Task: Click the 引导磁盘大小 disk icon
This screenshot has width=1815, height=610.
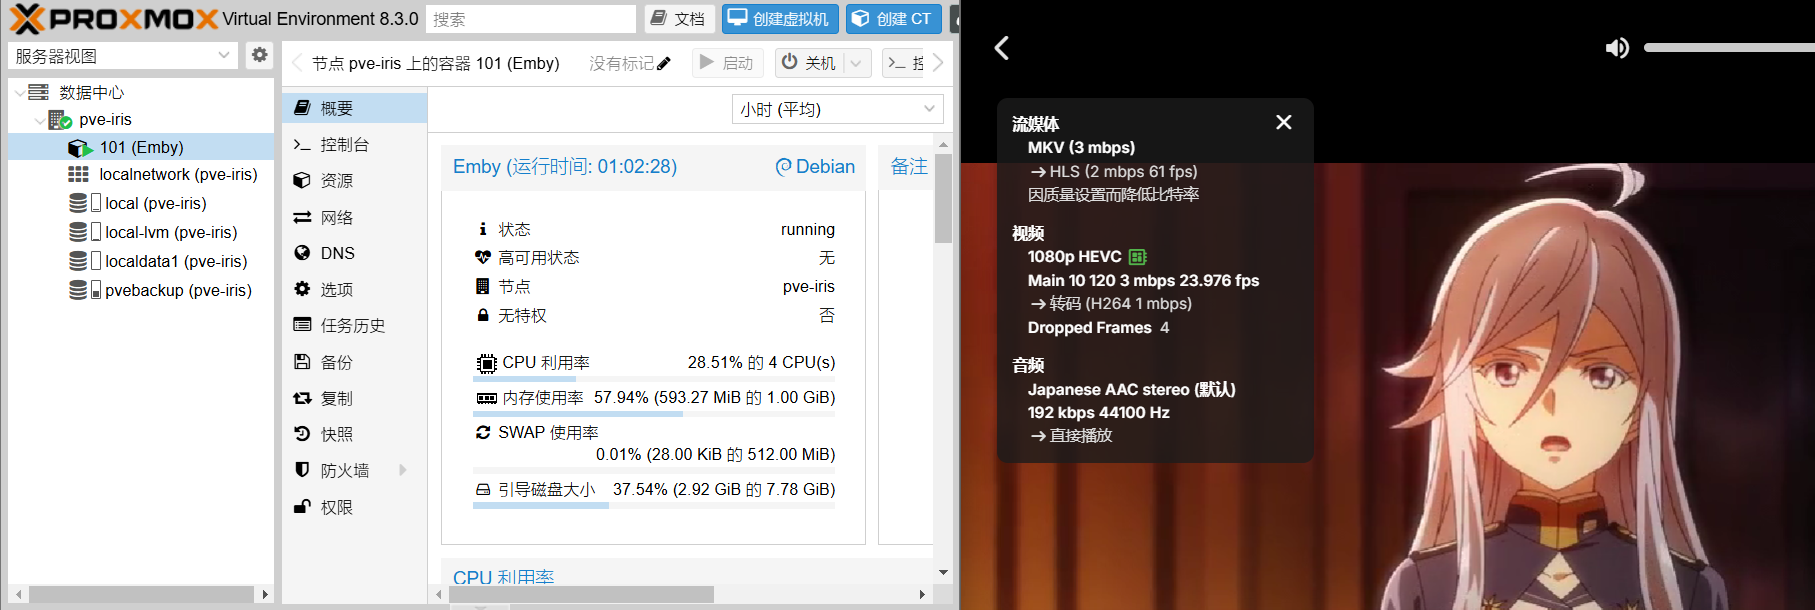Action: [x=484, y=490]
